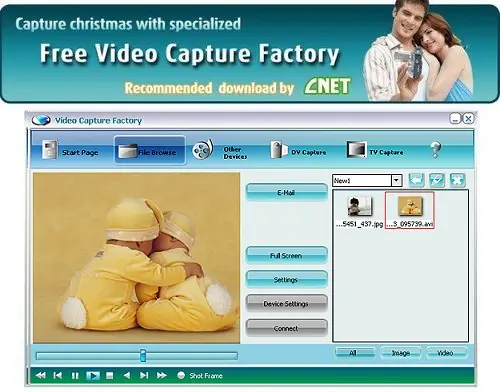Skip to next track icon
The image size is (500, 392).
point(144,376)
